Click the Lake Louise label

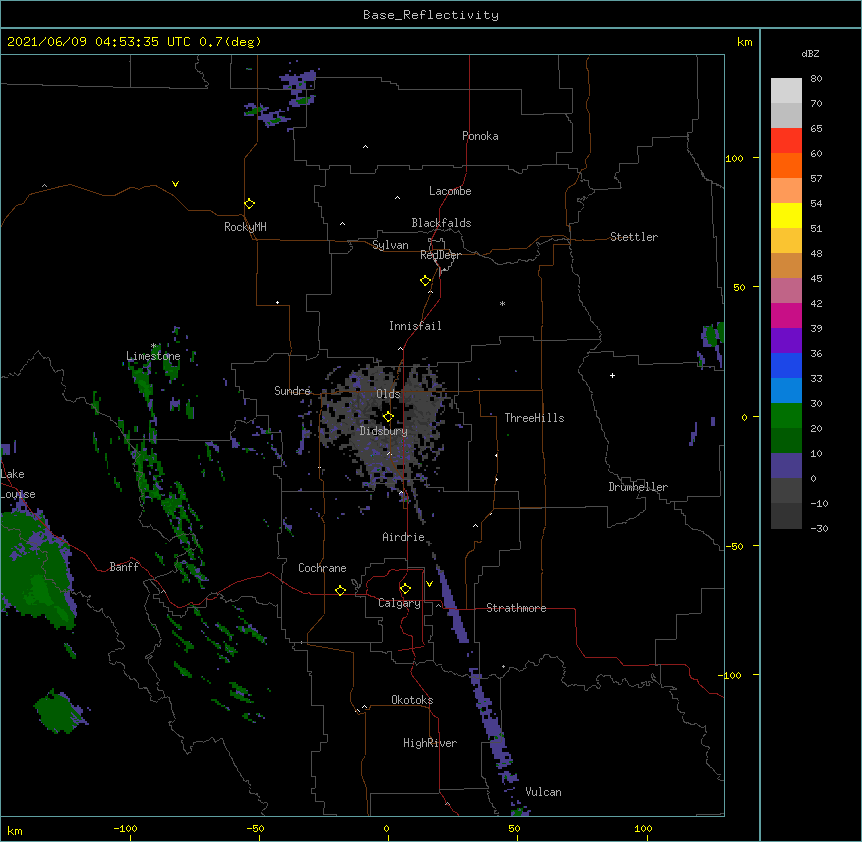pyautogui.click(x=17, y=484)
